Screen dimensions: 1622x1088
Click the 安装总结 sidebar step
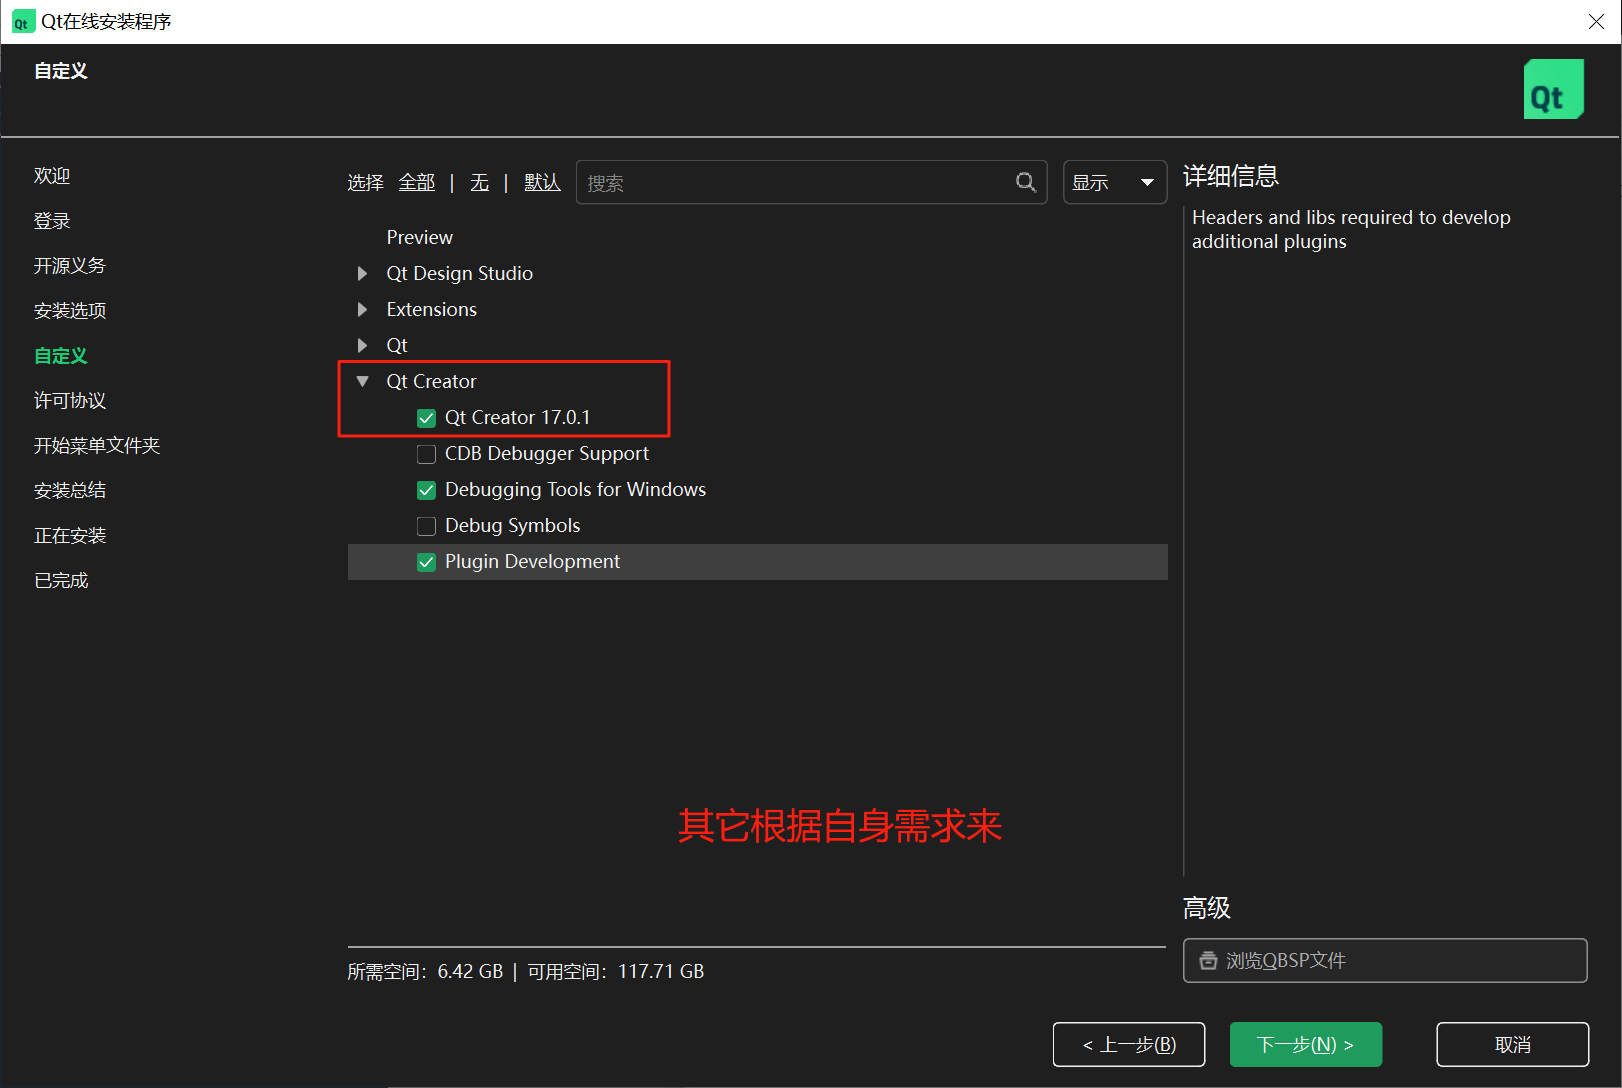[x=70, y=491]
